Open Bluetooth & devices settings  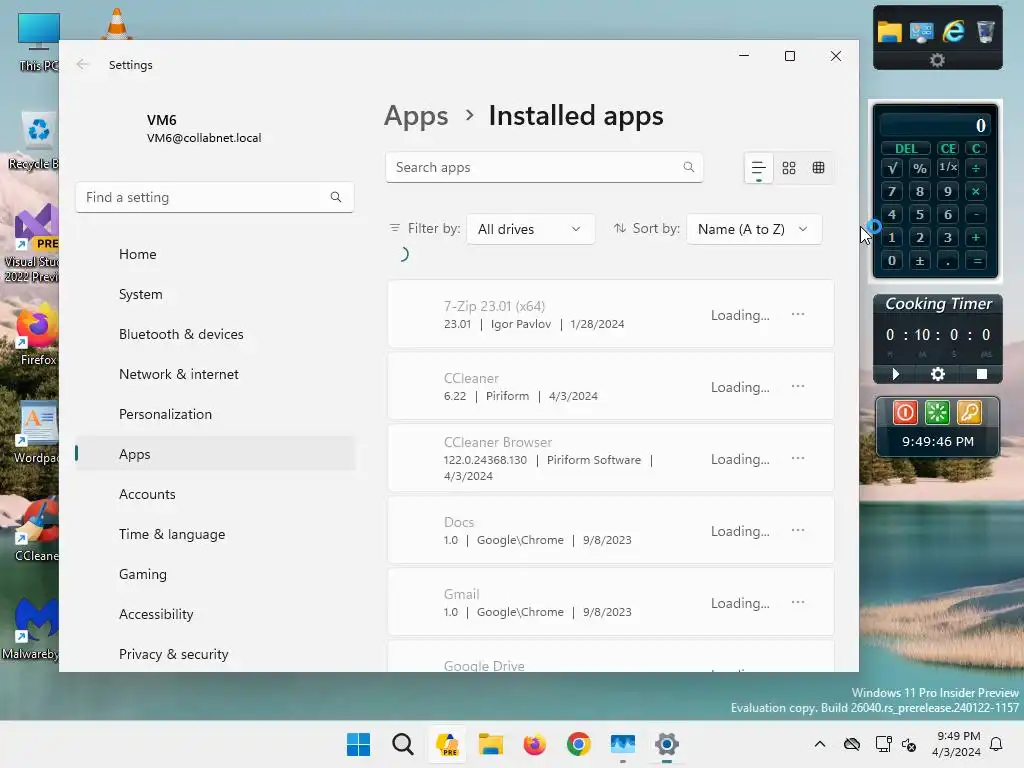pyautogui.click(x=216, y=334)
